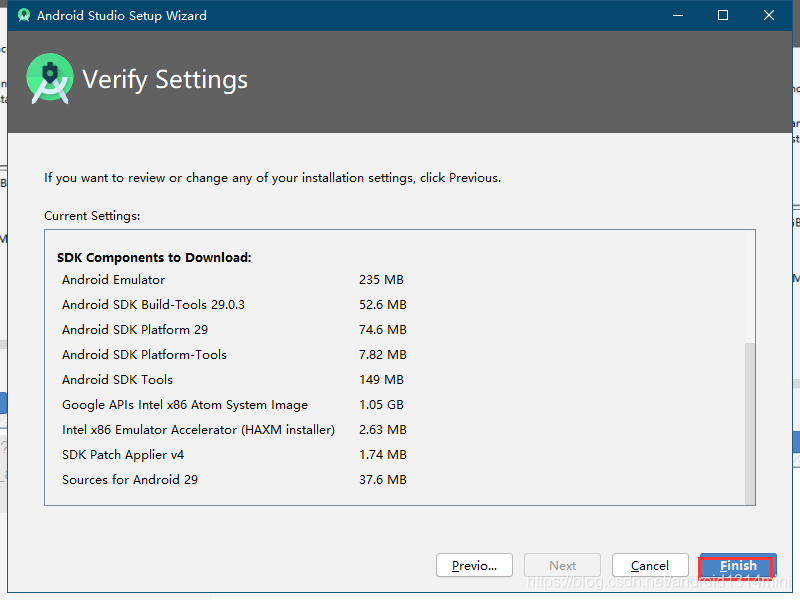800x600 pixels.
Task: Click the settings list vertical scrollbar
Action: pos(749,423)
